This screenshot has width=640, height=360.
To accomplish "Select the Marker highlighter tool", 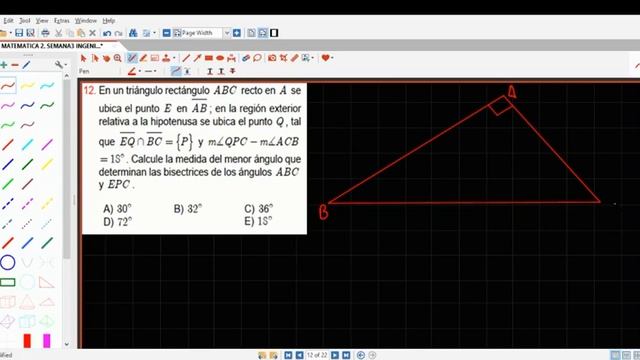I will pos(143,58).
